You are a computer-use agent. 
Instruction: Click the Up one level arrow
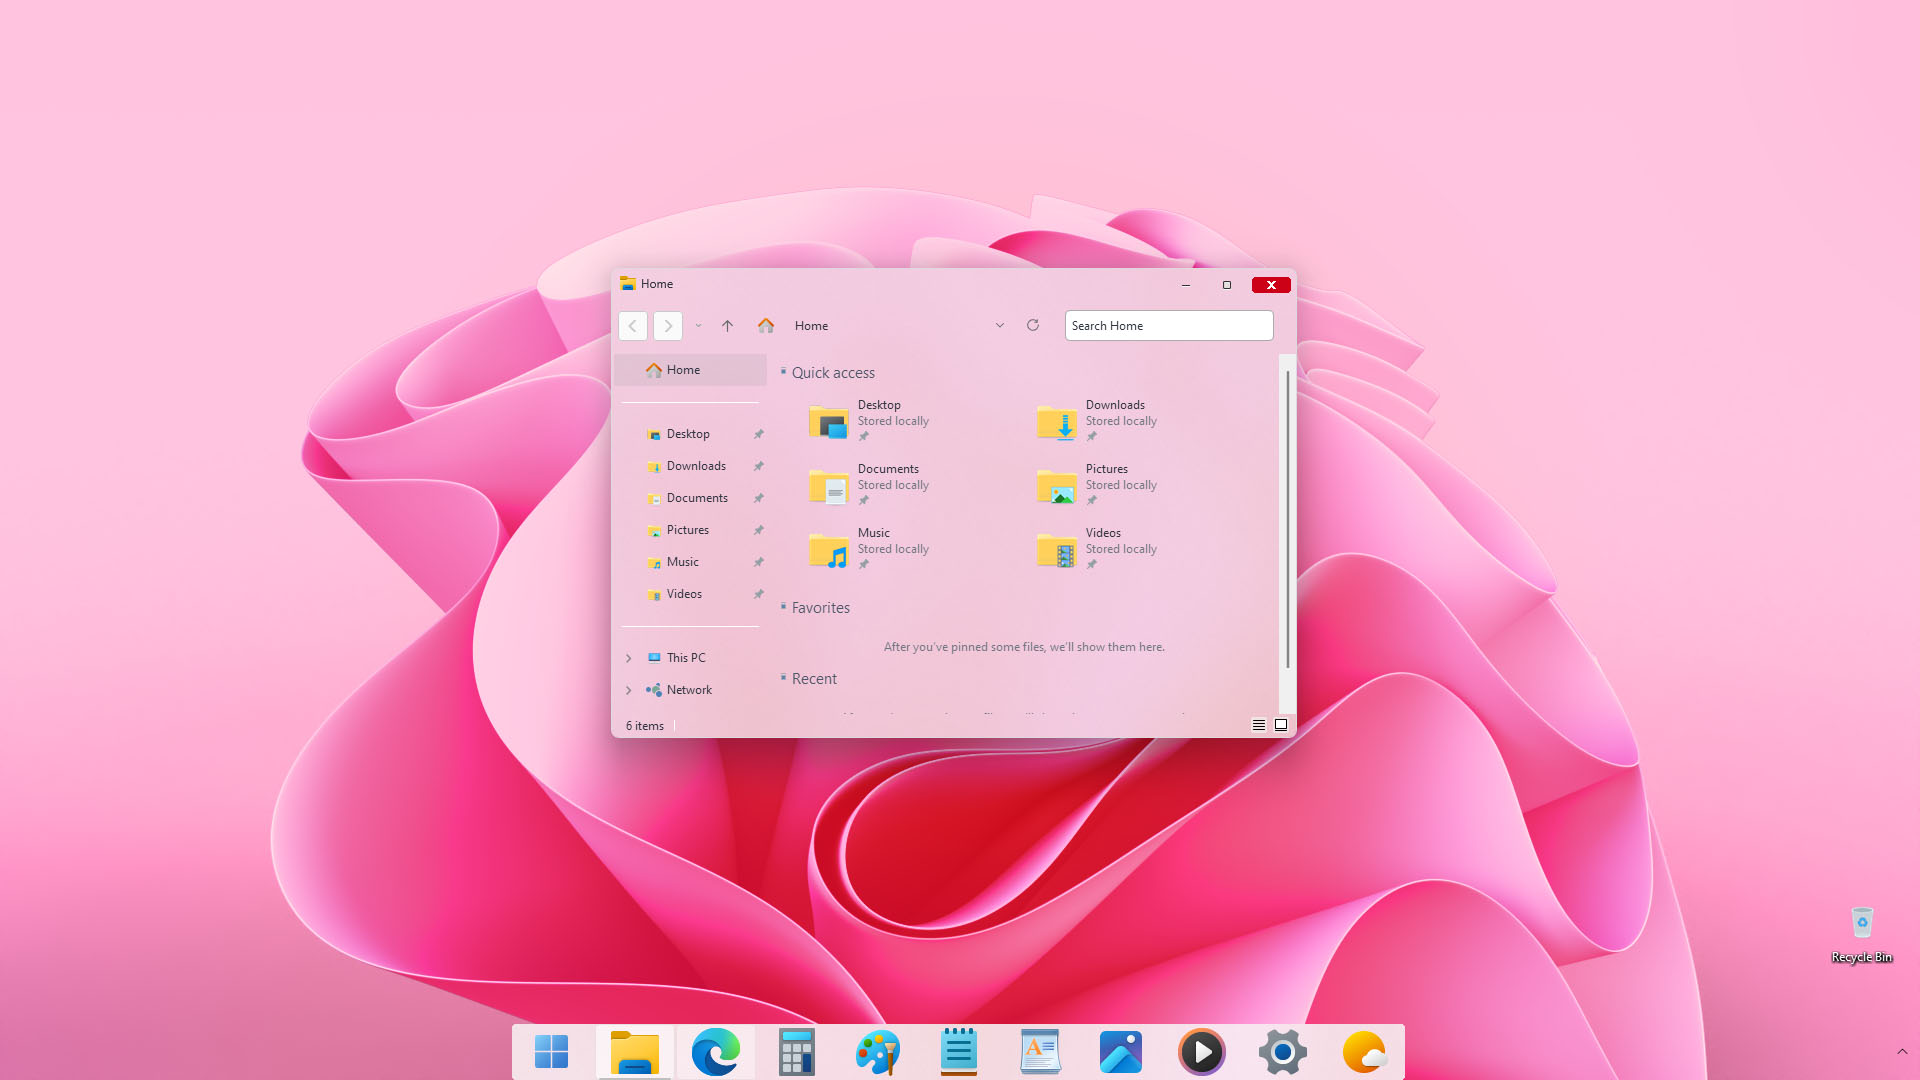click(727, 326)
